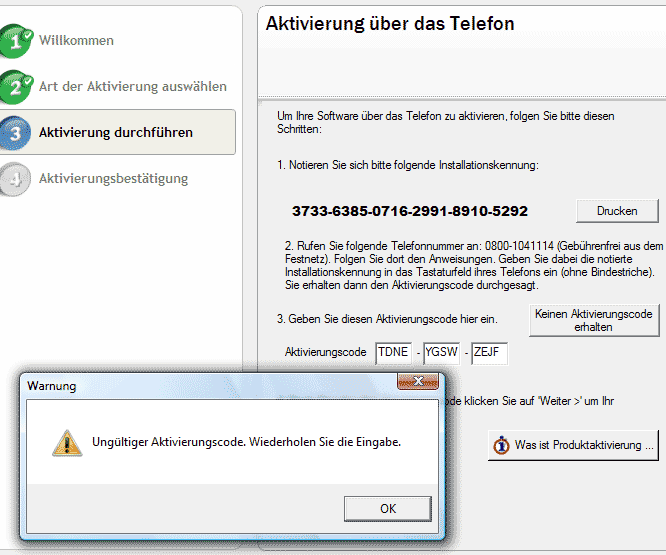This screenshot has height=555, width=666.
Task: Click the Warnung dialog title
Action: click(52, 386)
